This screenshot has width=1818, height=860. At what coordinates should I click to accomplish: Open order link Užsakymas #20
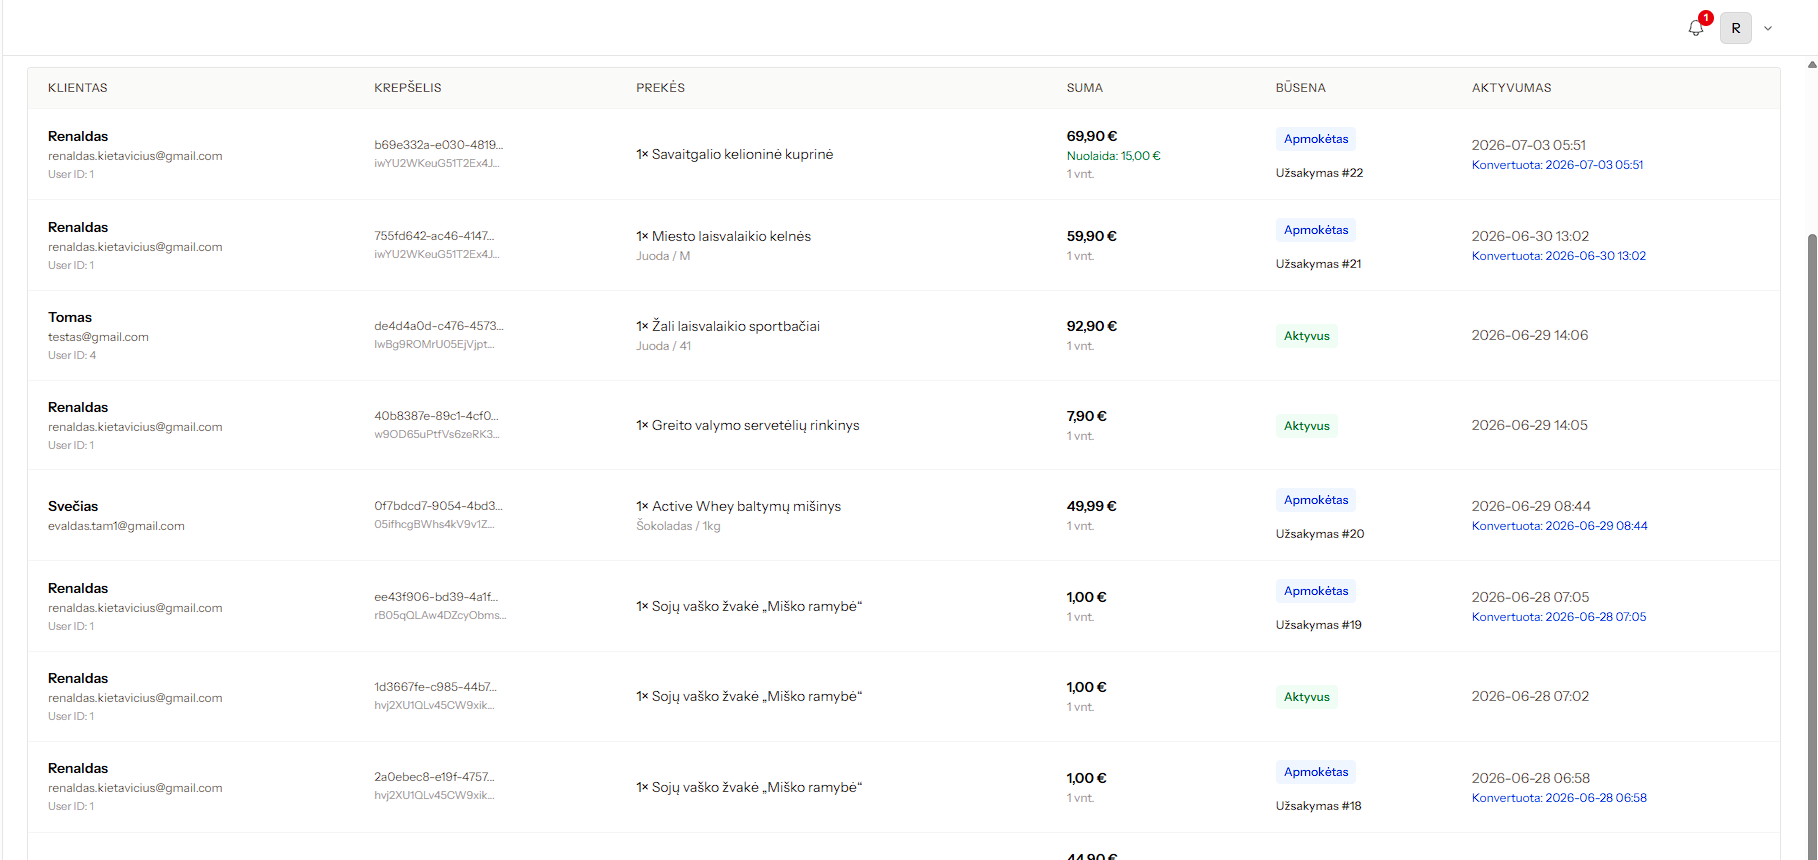click(x=1320, y=534)
